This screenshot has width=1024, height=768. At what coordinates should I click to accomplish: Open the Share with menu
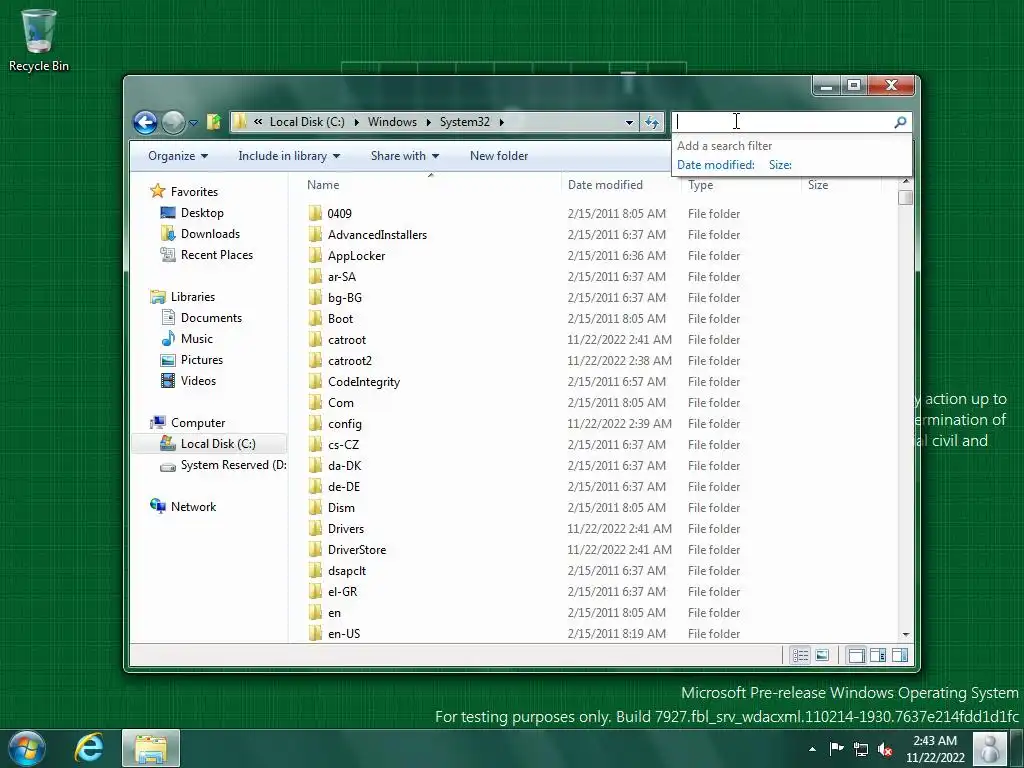405,156
